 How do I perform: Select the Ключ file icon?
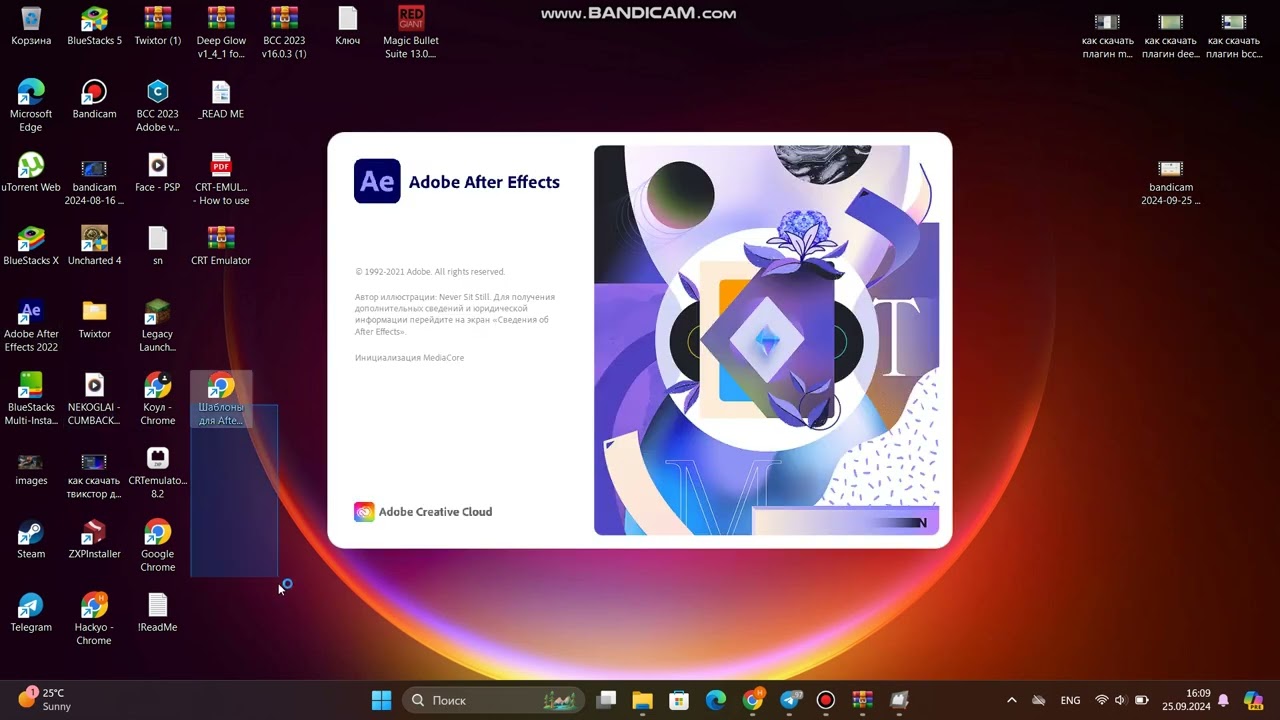tap(347, 27)
